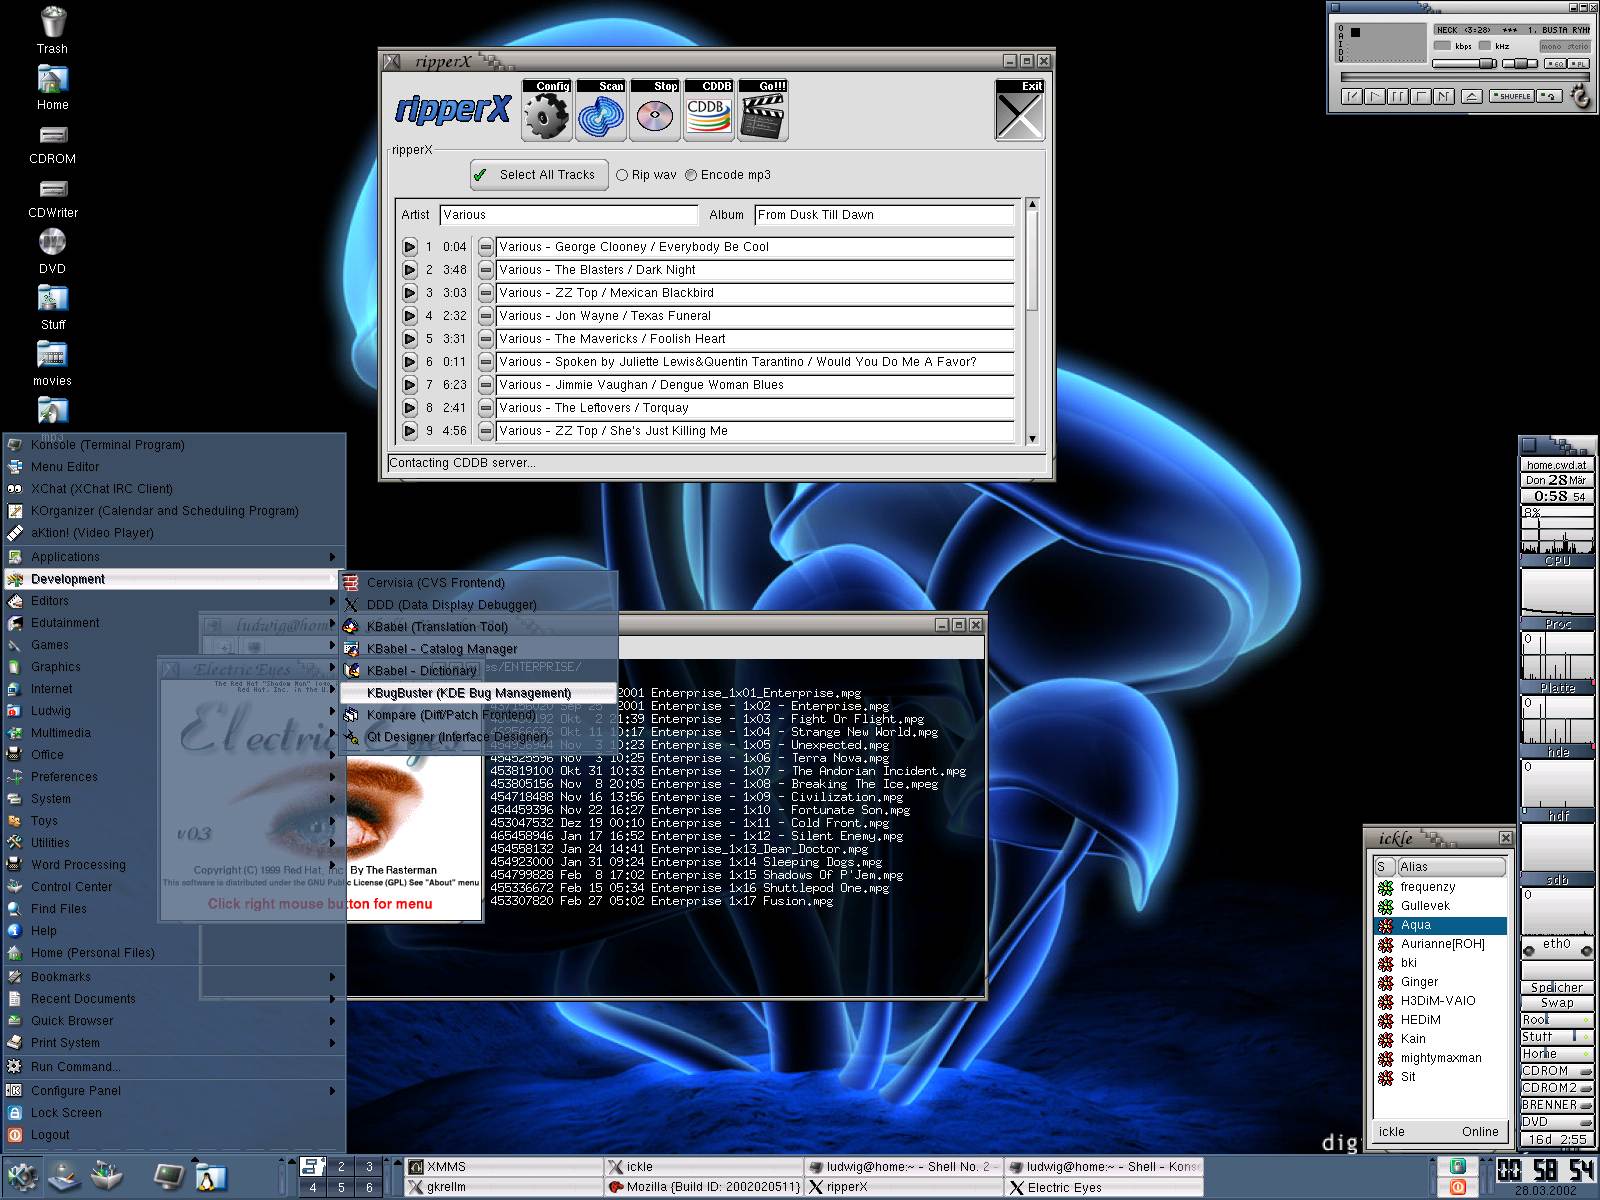Launch Qt Designer from the submenu

[478, 736]
